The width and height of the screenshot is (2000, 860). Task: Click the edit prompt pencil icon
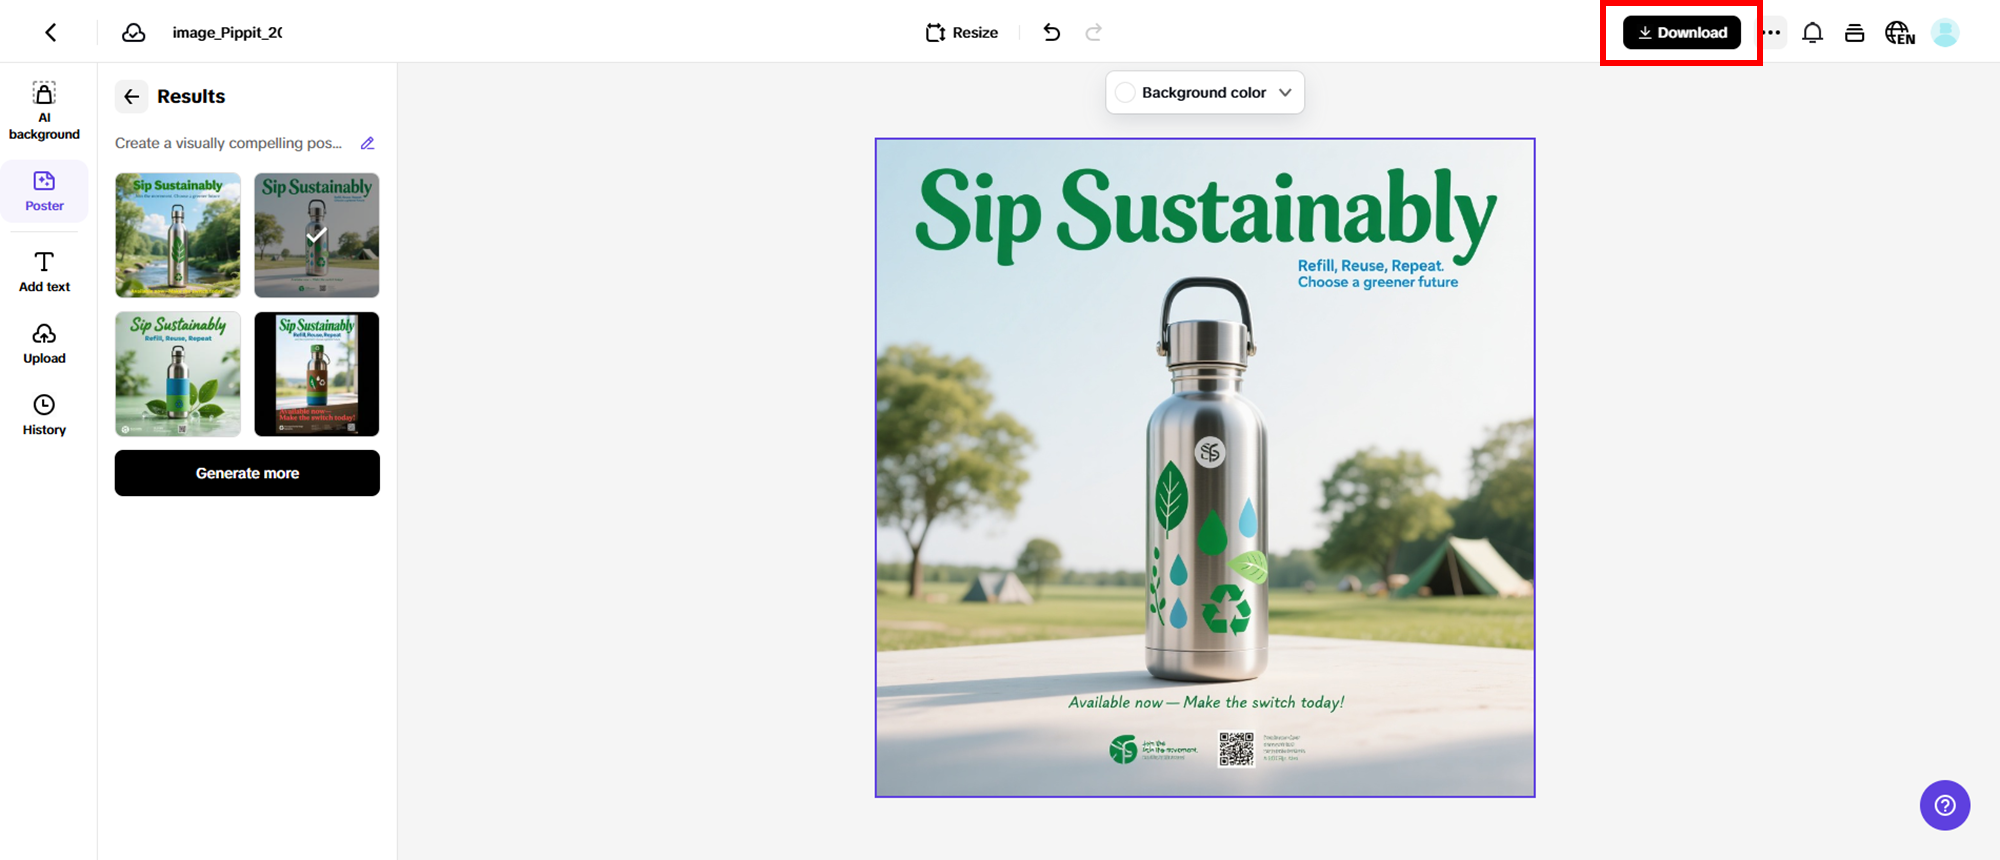click(368, 143)
